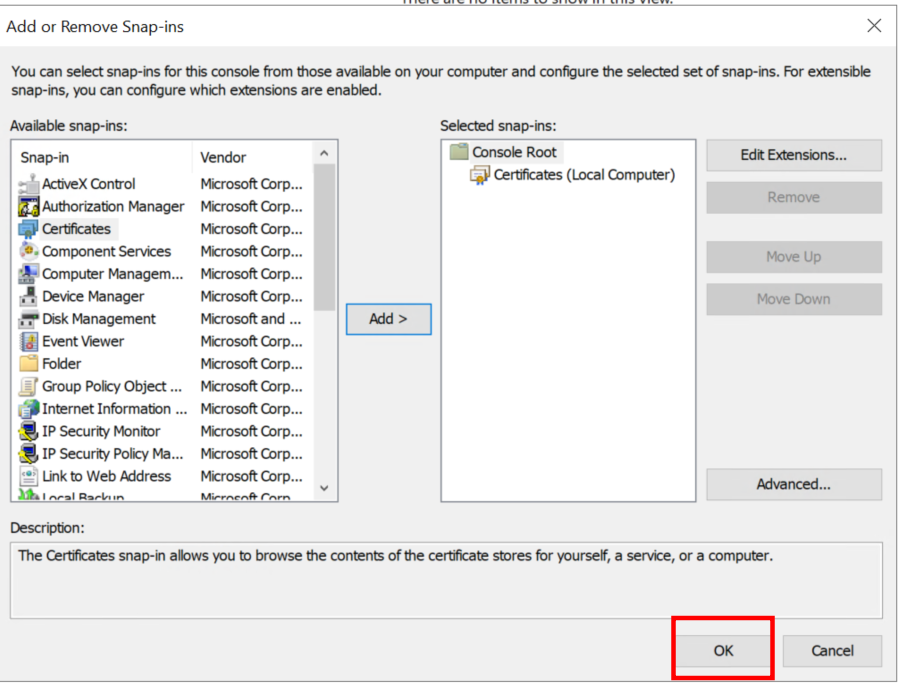Select the Authorization Manager icon

[x=28, y=207]
